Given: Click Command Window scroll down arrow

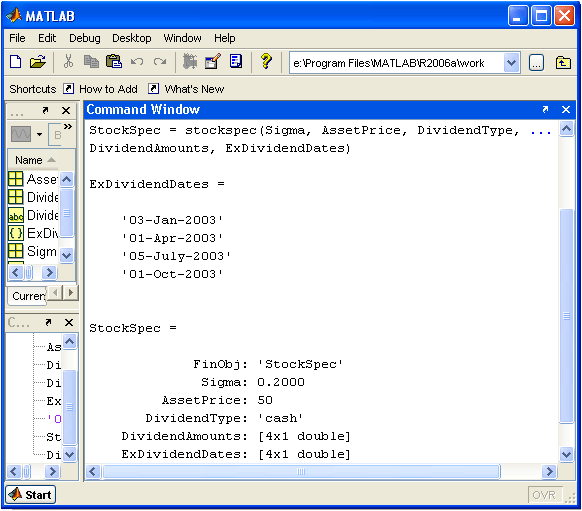Looking at the screenshot, I should [566, 454].
